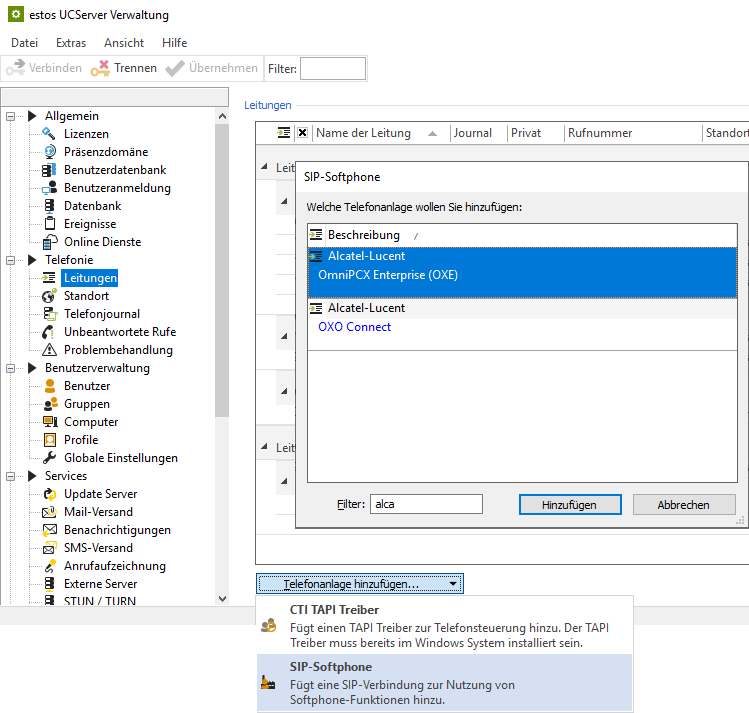Open the Extras menu

(71, 43)
